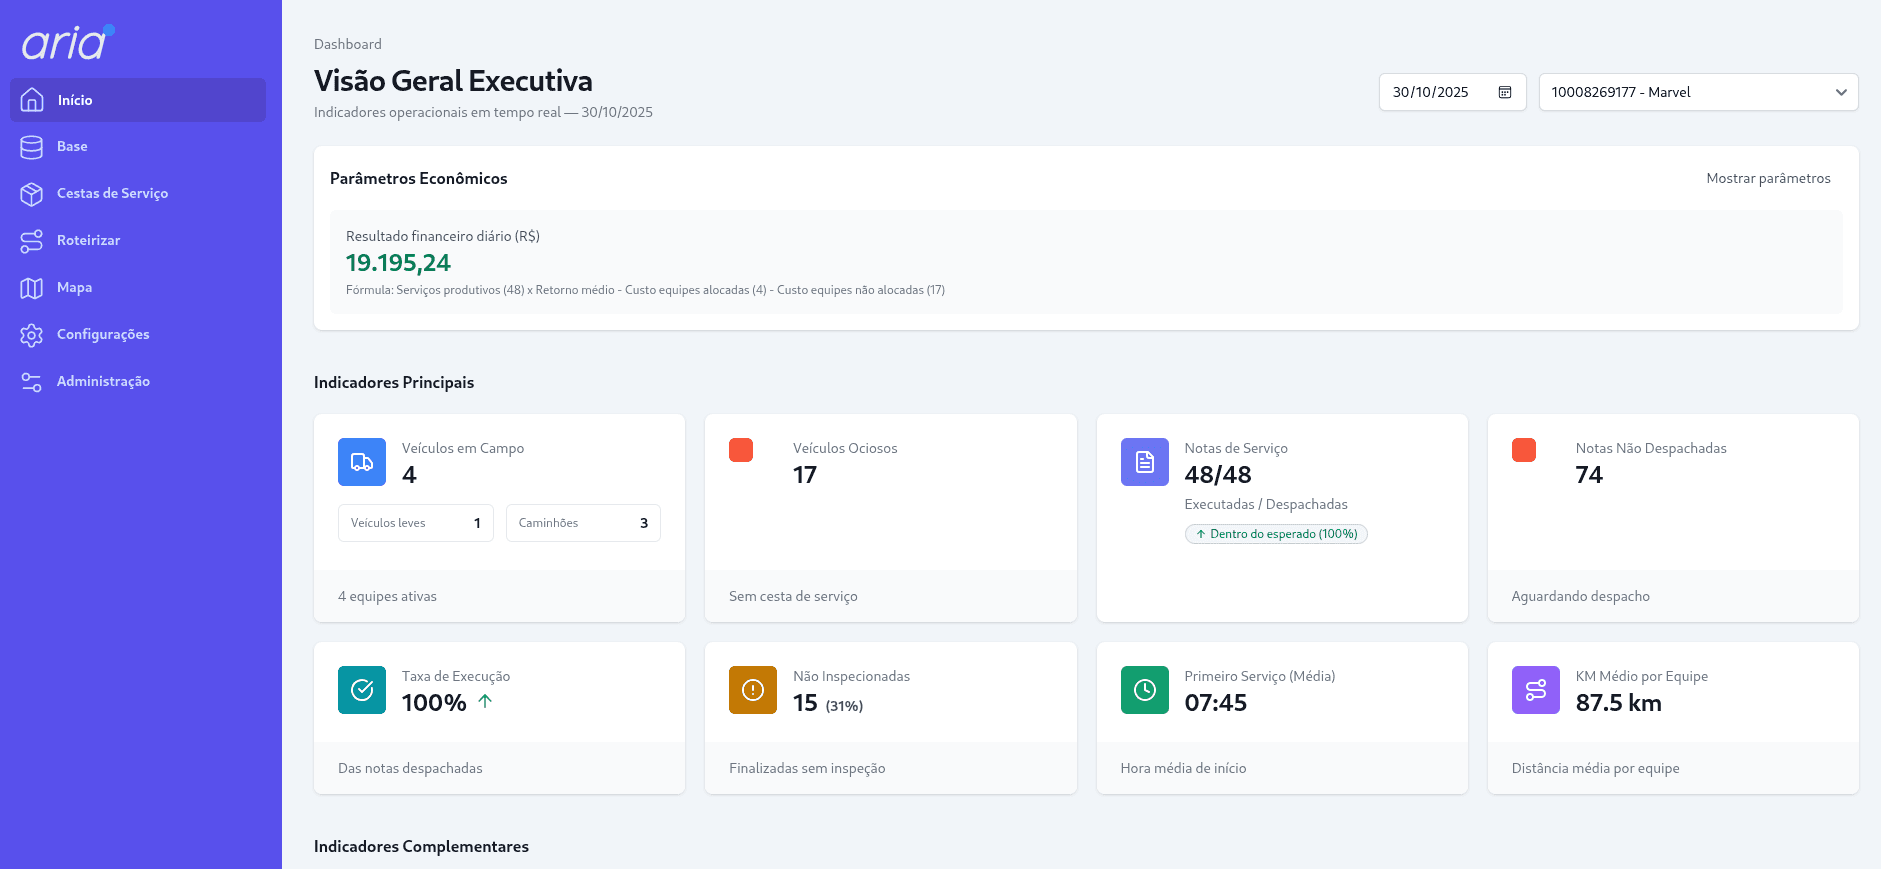Go to Base in the sidebar
The image size is (1881, 869).
[72, 147]
